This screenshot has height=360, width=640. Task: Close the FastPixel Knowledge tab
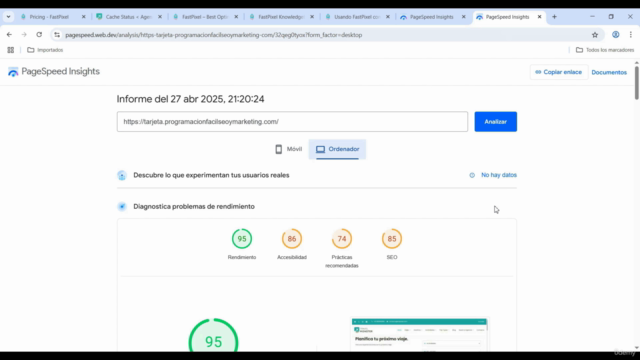pyautogui.click(x=312, y=17)
